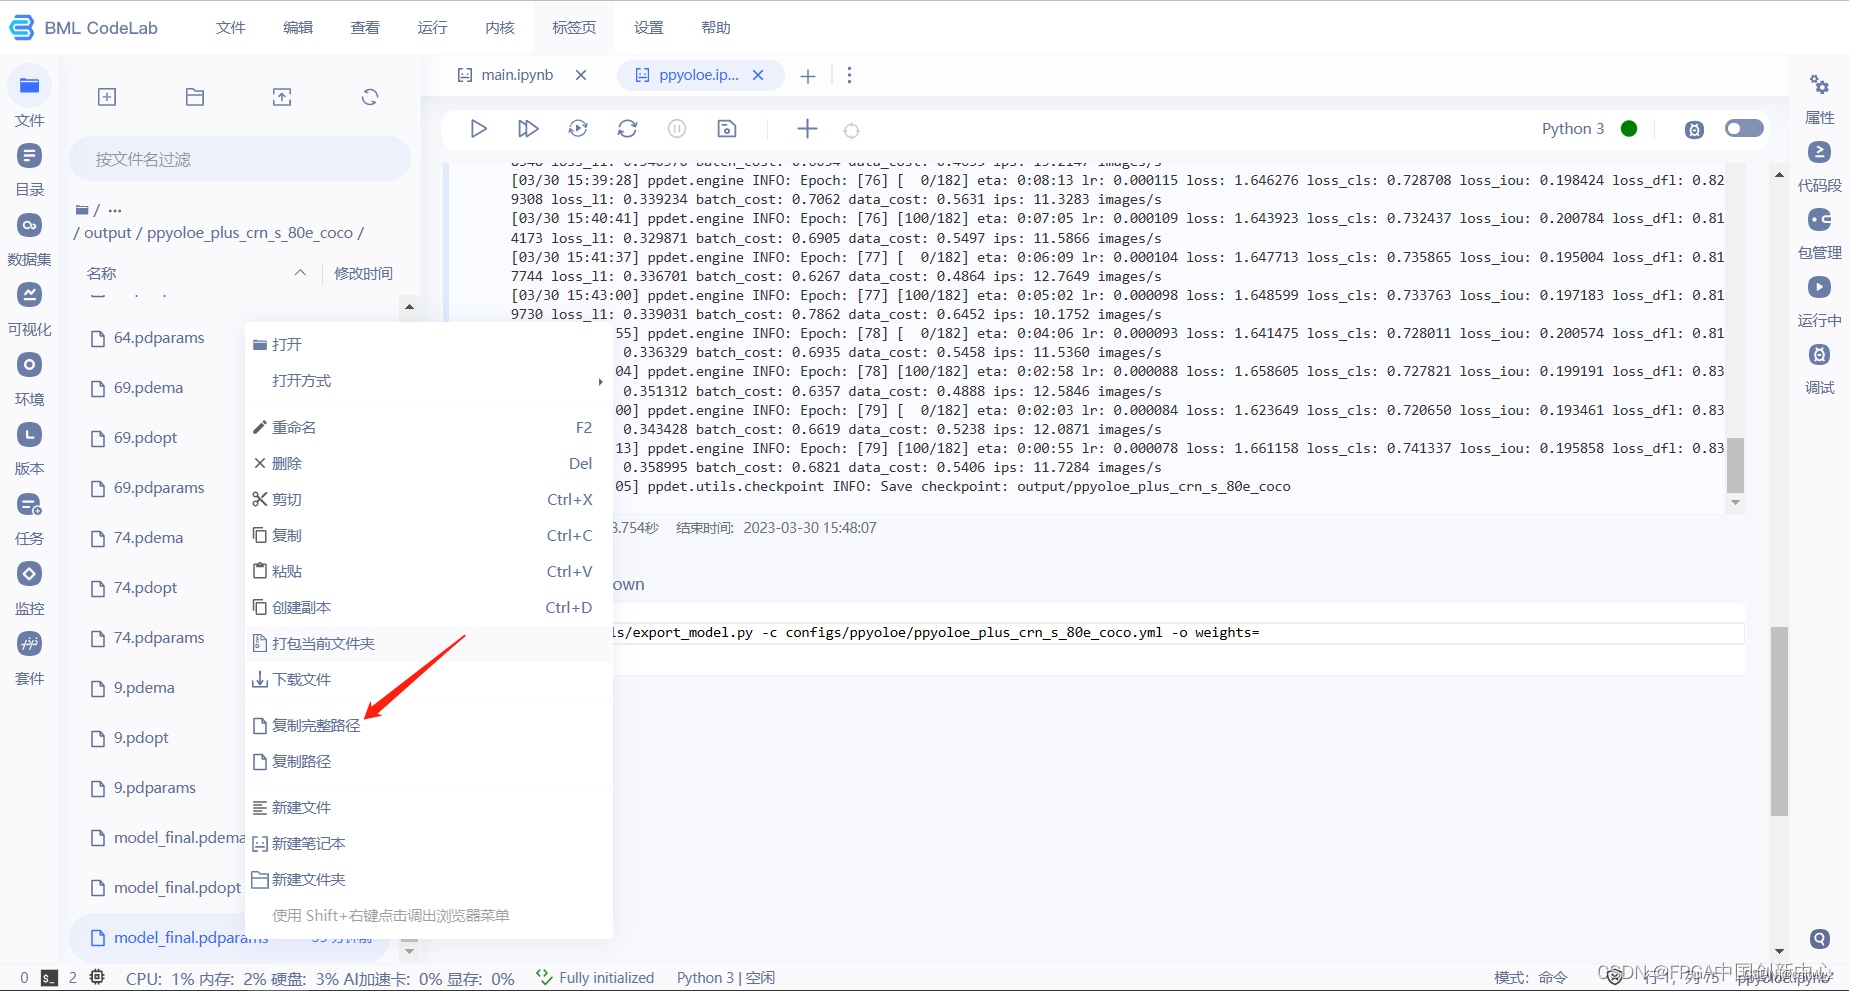The width and height of the screenshot is (1849, 991).
Task: Open the 设置 menu
Action: coord(648,27)
